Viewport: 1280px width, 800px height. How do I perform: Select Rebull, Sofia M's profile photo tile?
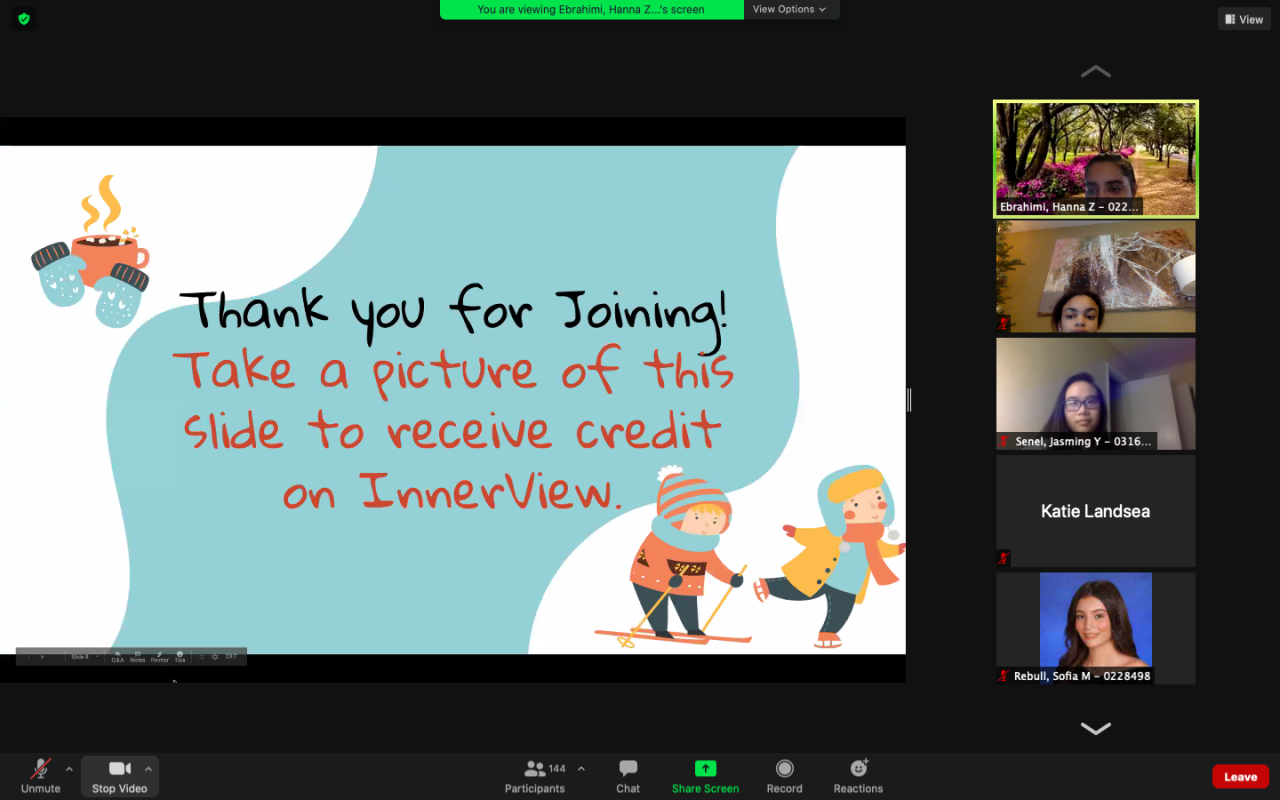click(x=1096, y=628)
